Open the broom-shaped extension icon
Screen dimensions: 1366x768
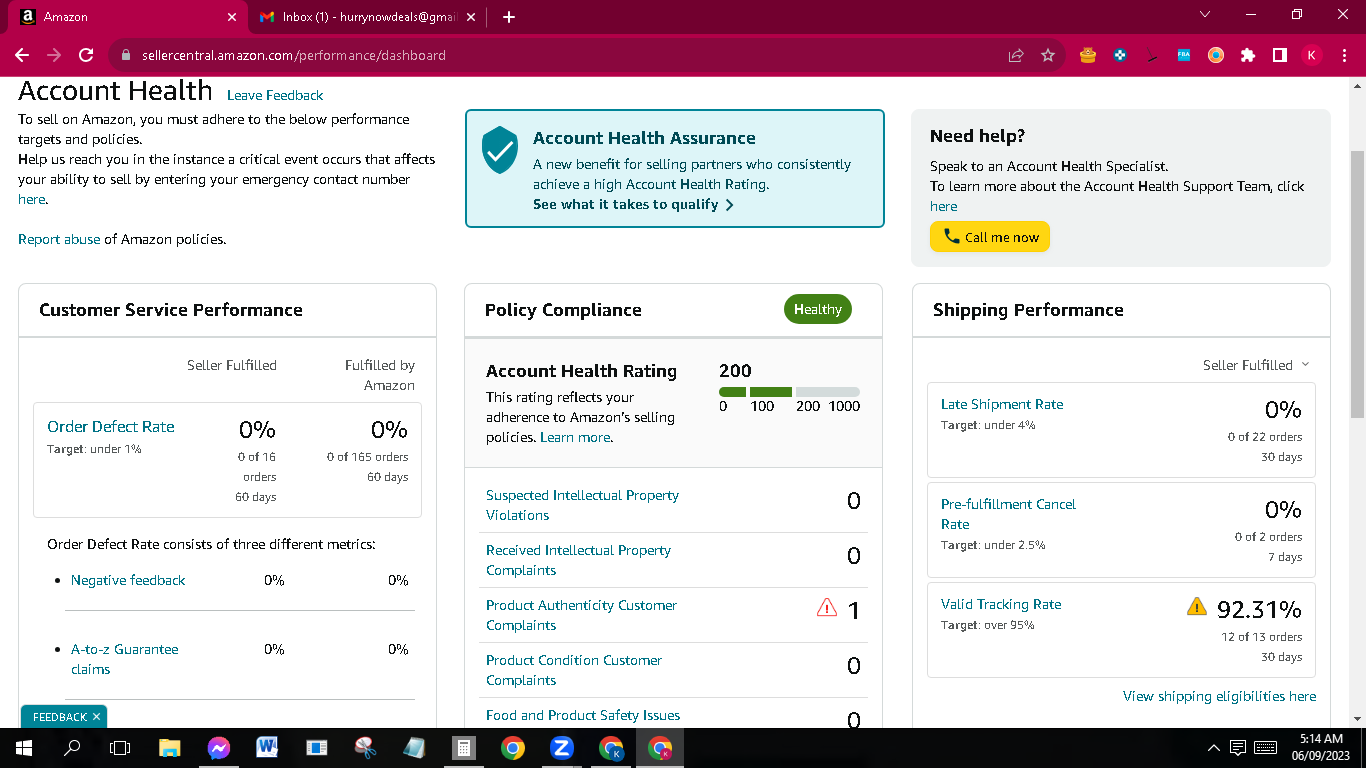(1152, 56)
